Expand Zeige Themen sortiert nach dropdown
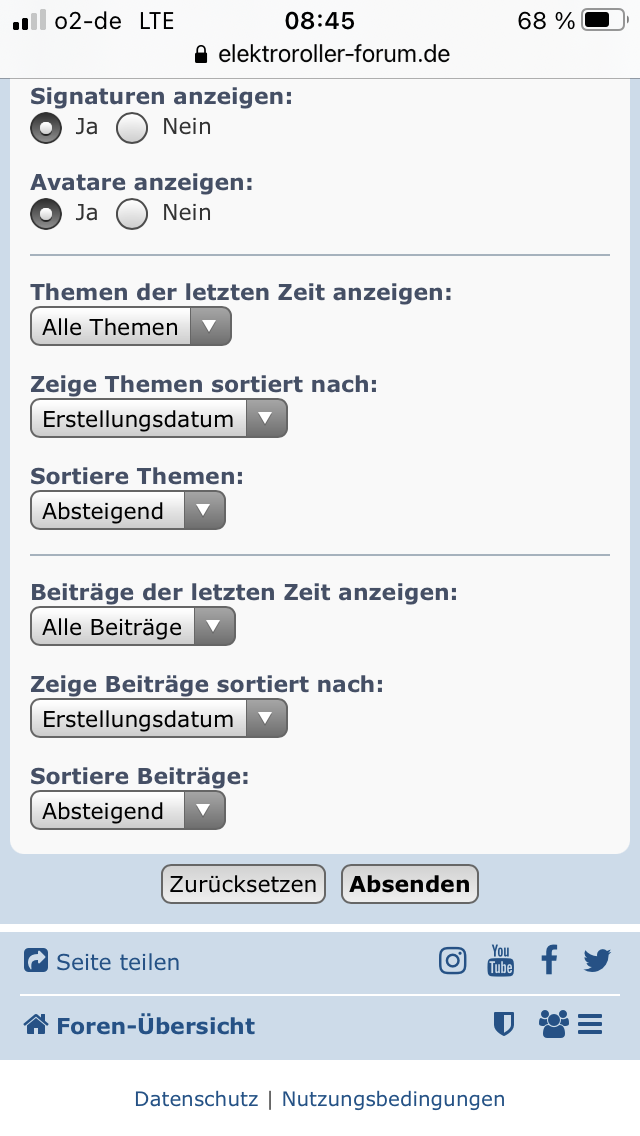Image resolution: width=640 pixels, height=1136 pixels. (x=159, y=419)
